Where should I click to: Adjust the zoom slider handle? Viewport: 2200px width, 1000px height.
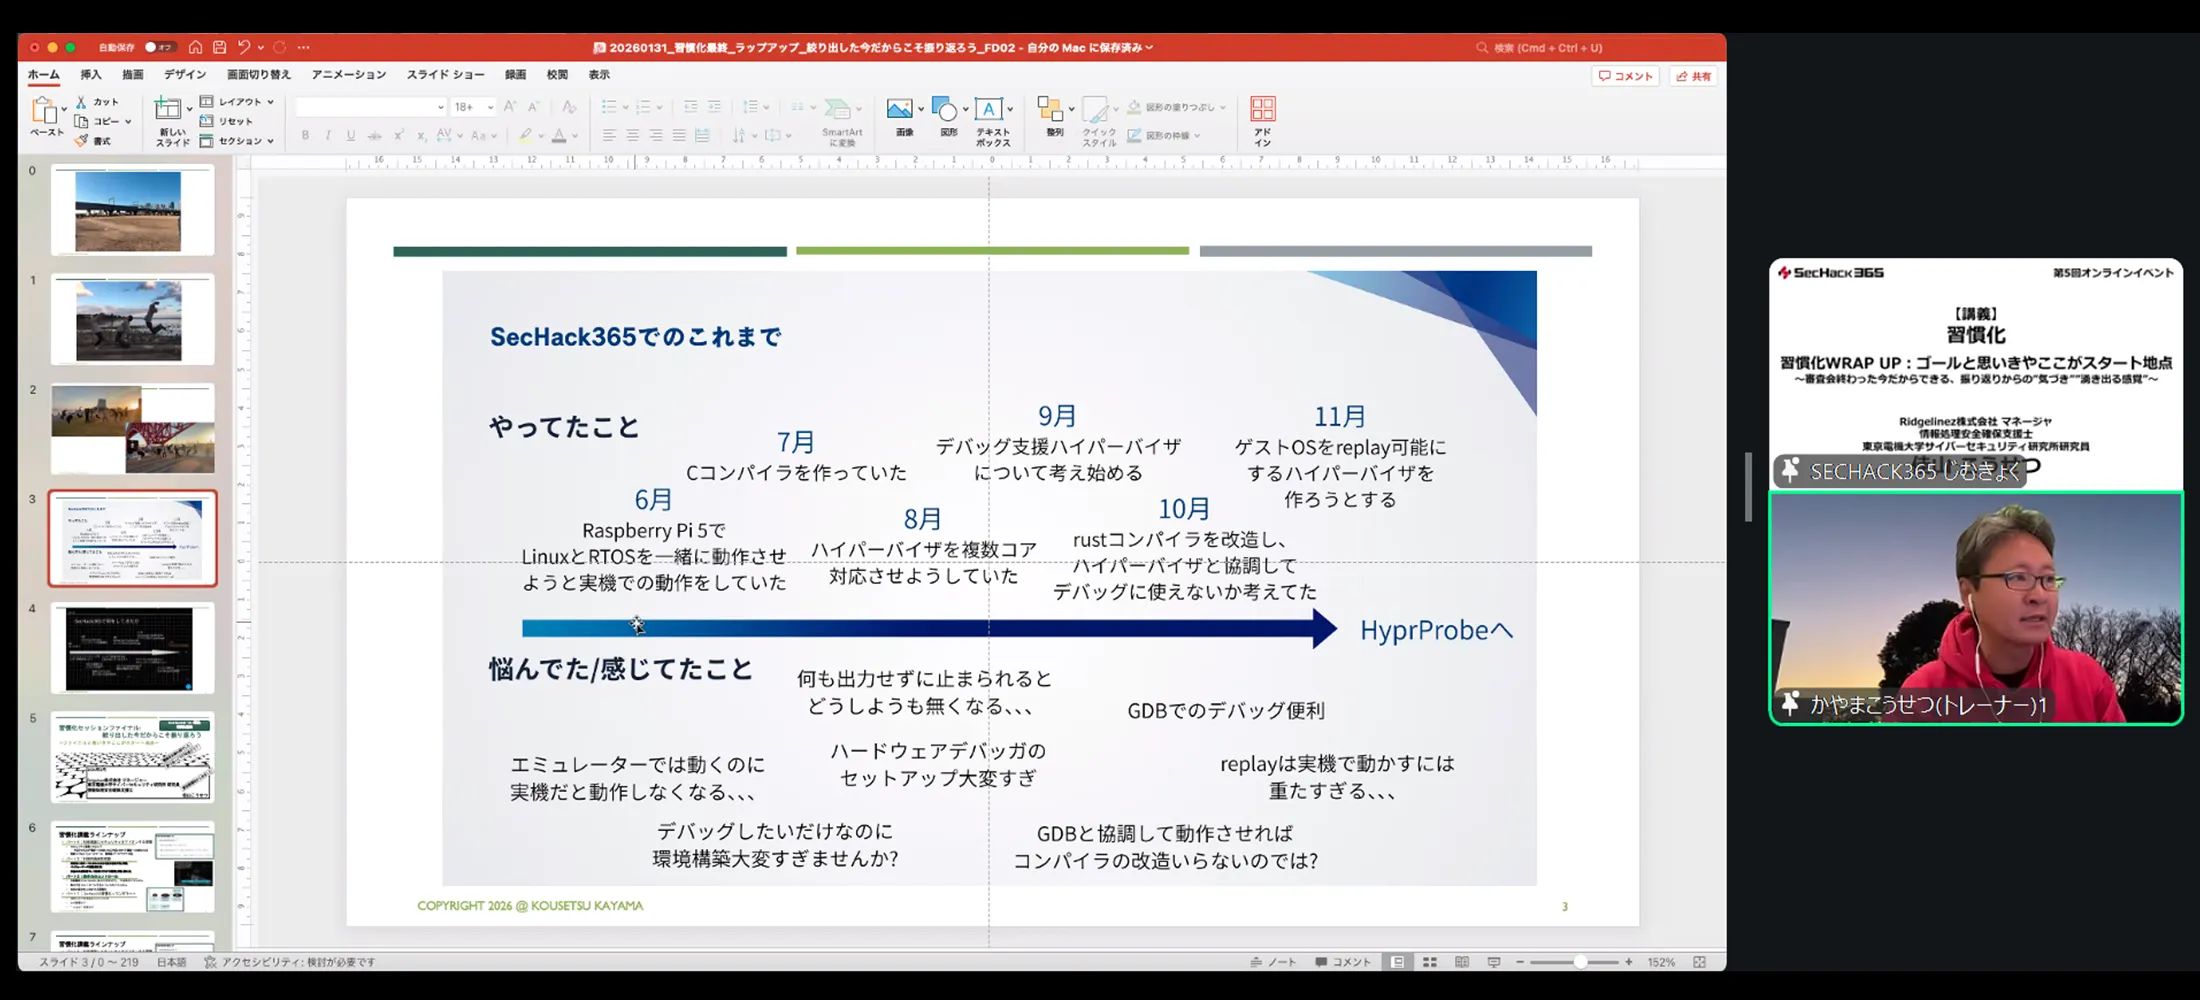click(x=1580, y=962)
